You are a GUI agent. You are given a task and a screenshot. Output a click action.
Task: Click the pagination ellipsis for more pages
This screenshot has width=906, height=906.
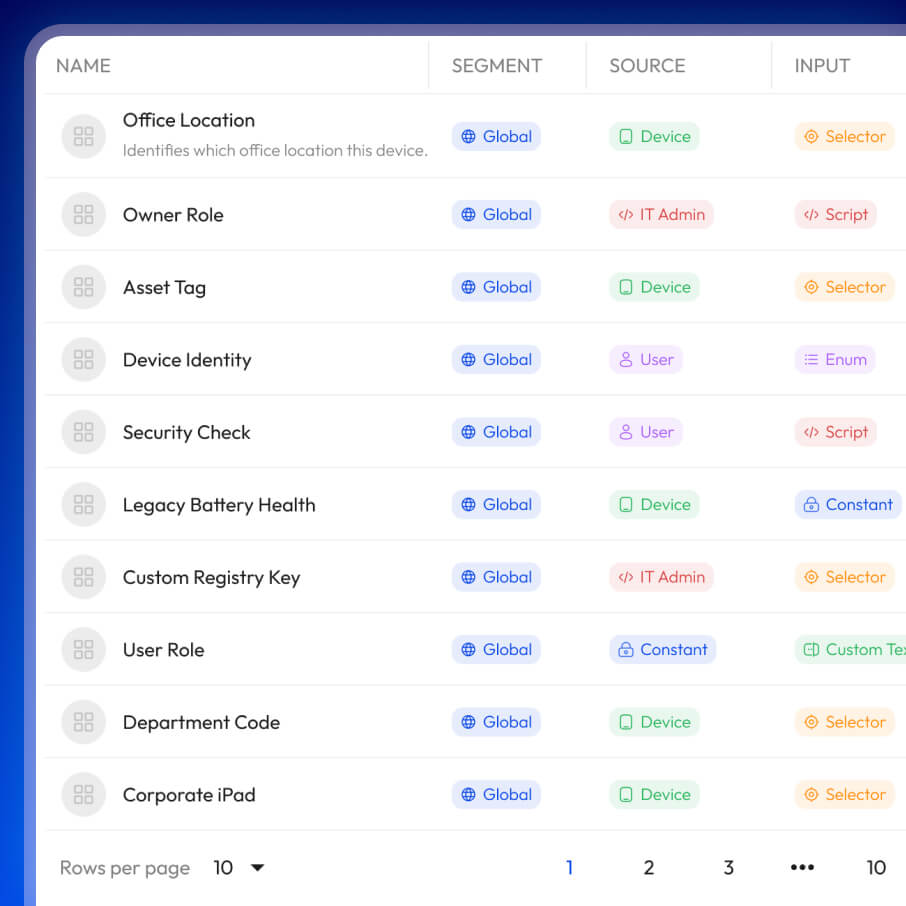point(803,867)
